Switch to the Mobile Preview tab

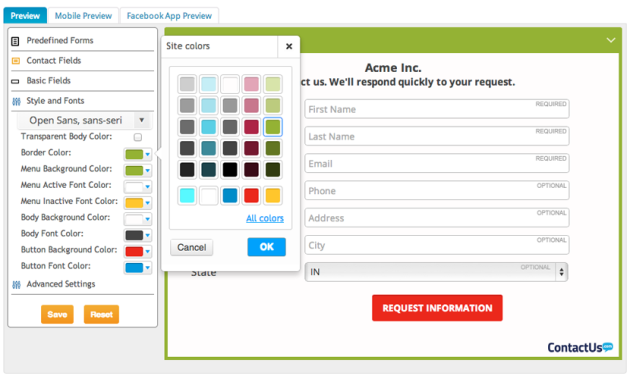click(83, 16)
